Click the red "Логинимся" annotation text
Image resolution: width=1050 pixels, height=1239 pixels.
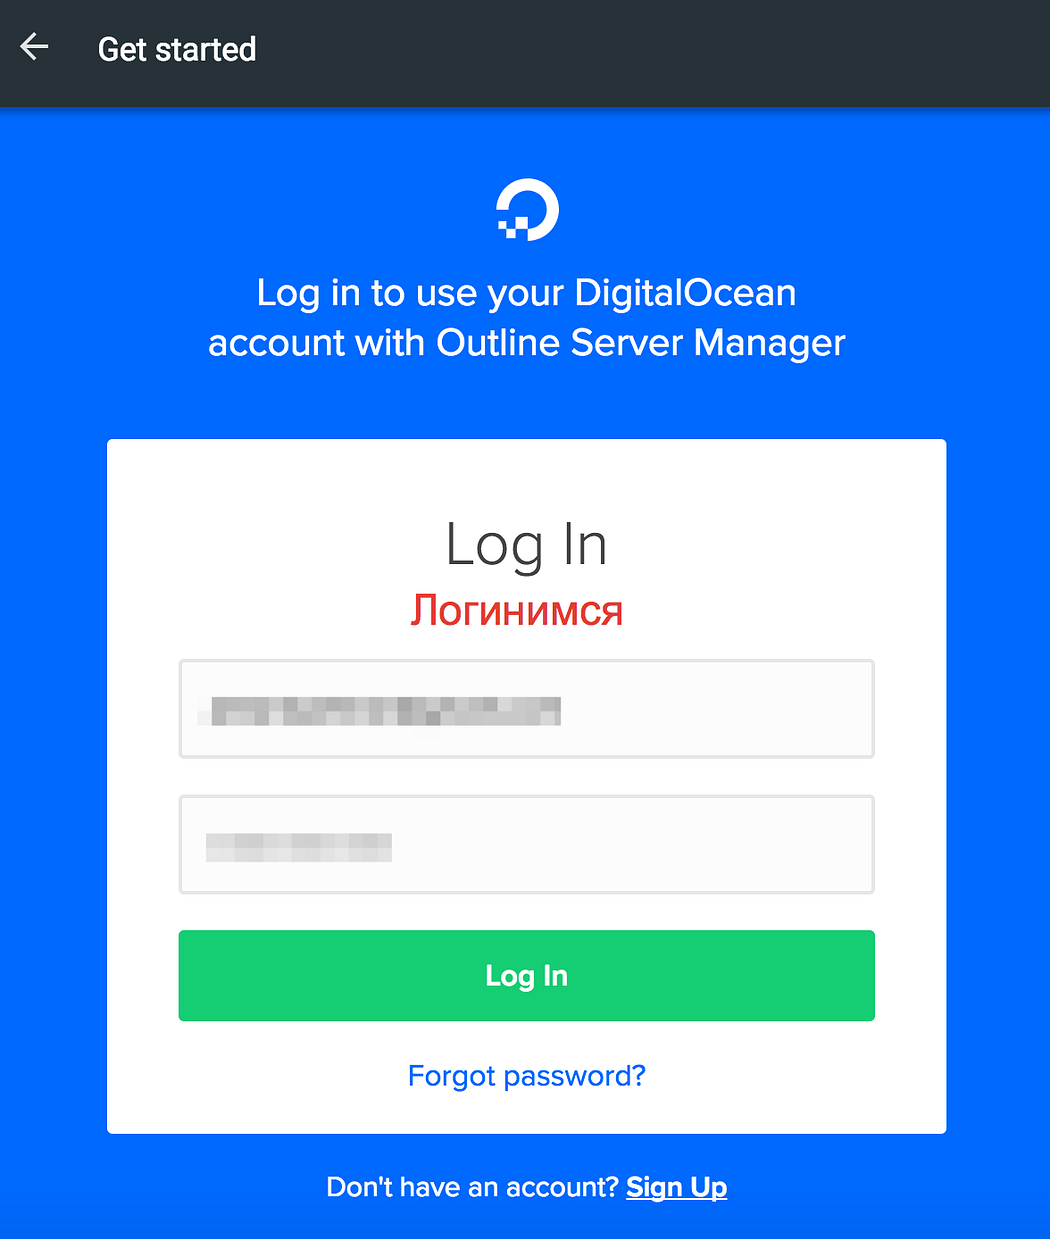coord(517,610)
